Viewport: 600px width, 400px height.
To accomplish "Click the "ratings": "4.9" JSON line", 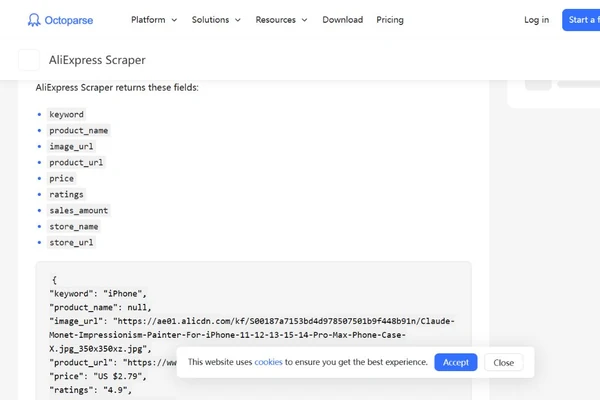I will (x=90, y=390).
